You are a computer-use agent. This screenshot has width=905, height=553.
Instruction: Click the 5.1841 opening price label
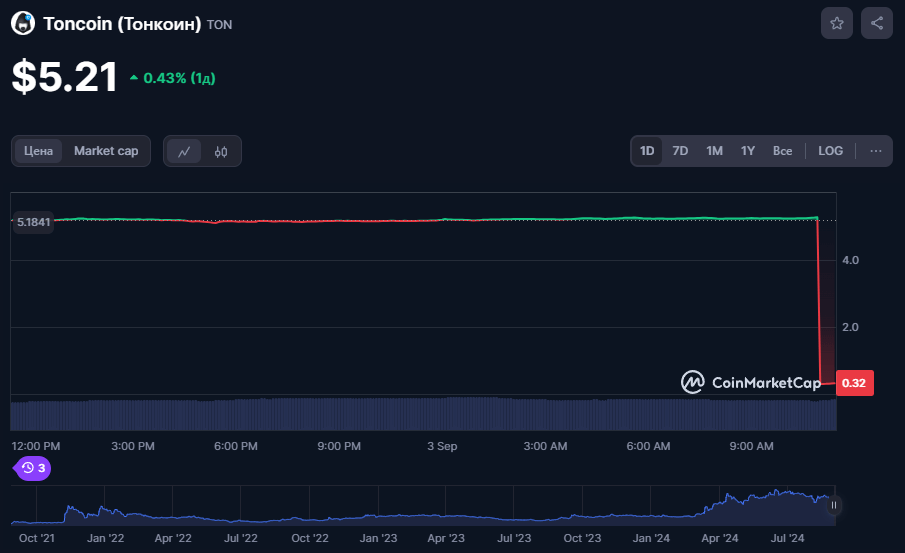coord(33,222)
